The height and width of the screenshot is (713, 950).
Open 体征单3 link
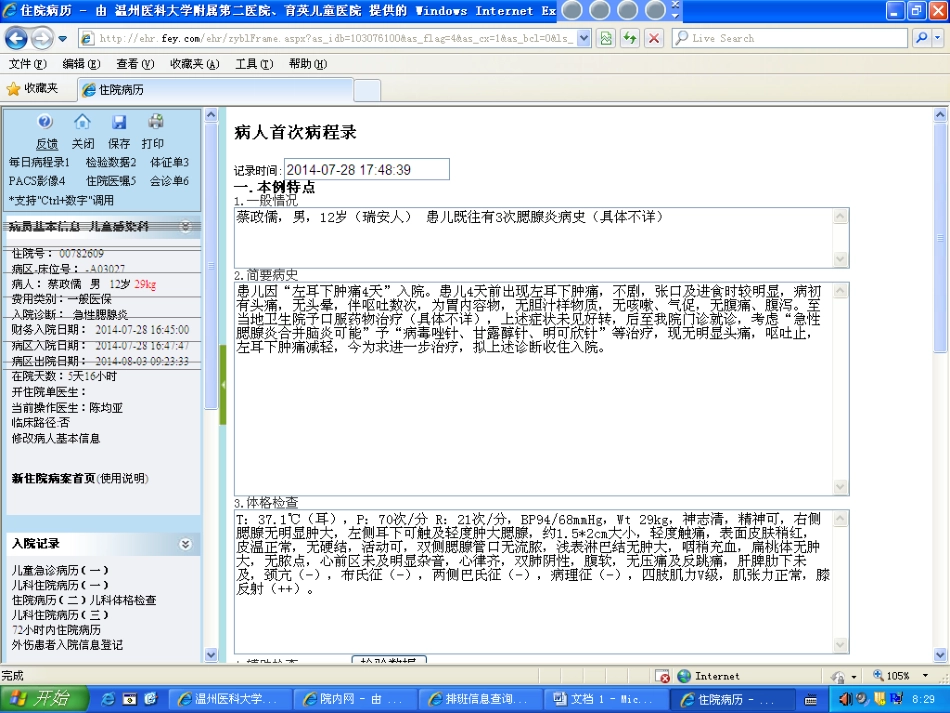coord(170,162)
